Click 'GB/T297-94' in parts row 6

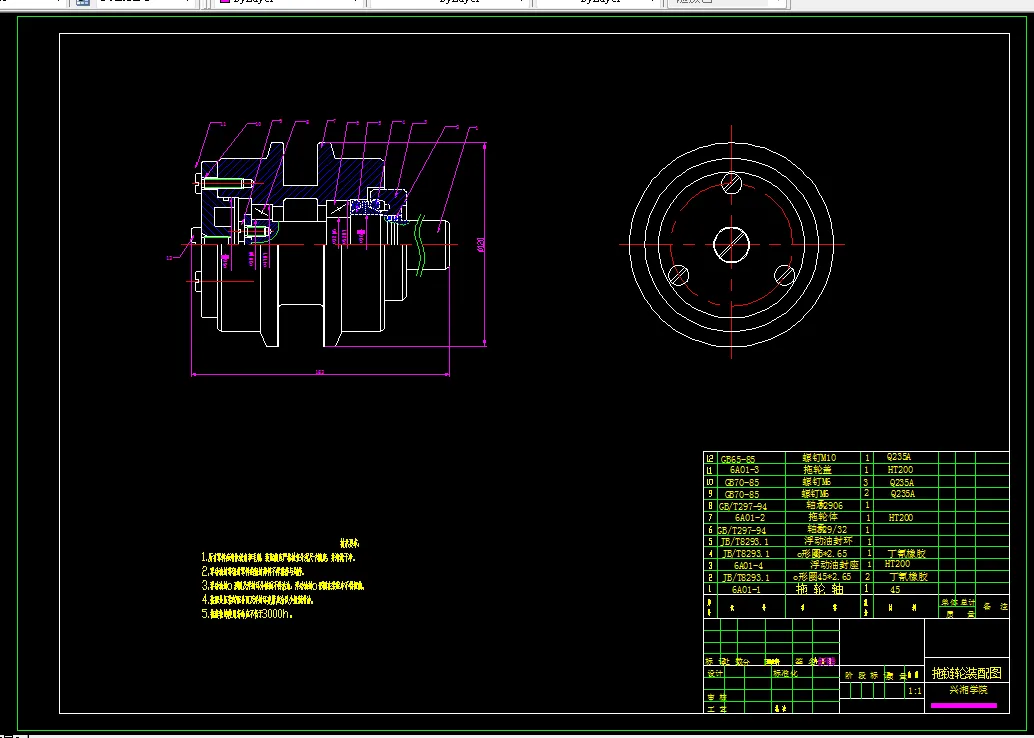tap(741, 530)
